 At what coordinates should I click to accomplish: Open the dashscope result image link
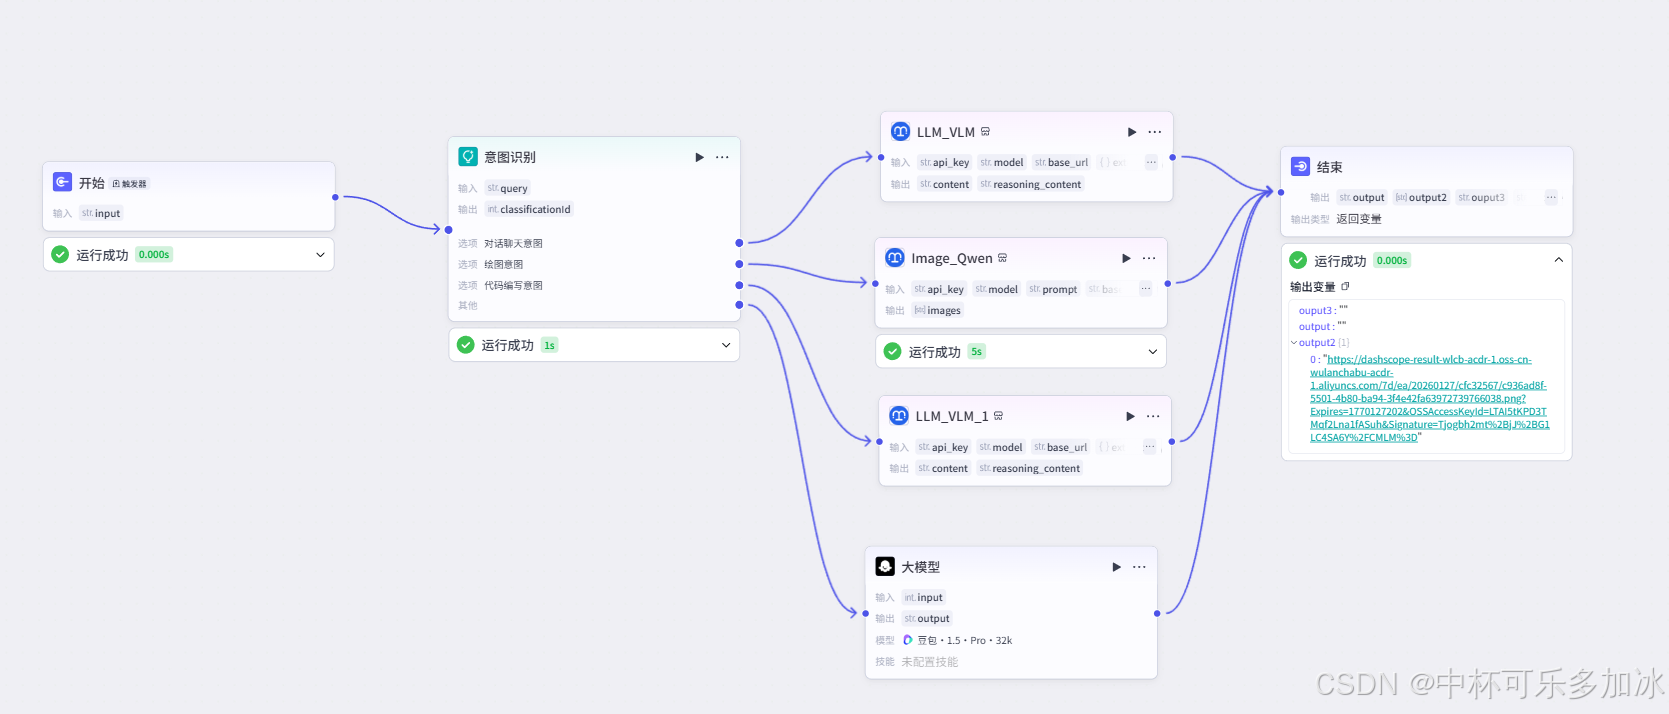click(x=1429, y=398)
